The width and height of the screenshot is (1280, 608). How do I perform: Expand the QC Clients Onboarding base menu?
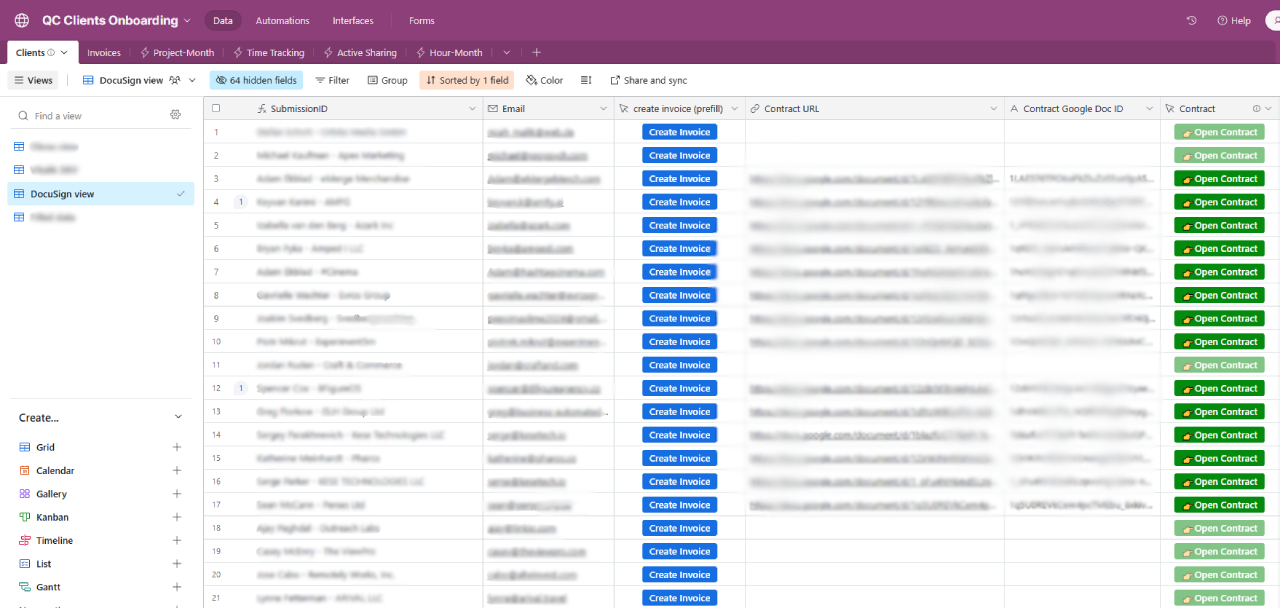click(x=116, y=20)
